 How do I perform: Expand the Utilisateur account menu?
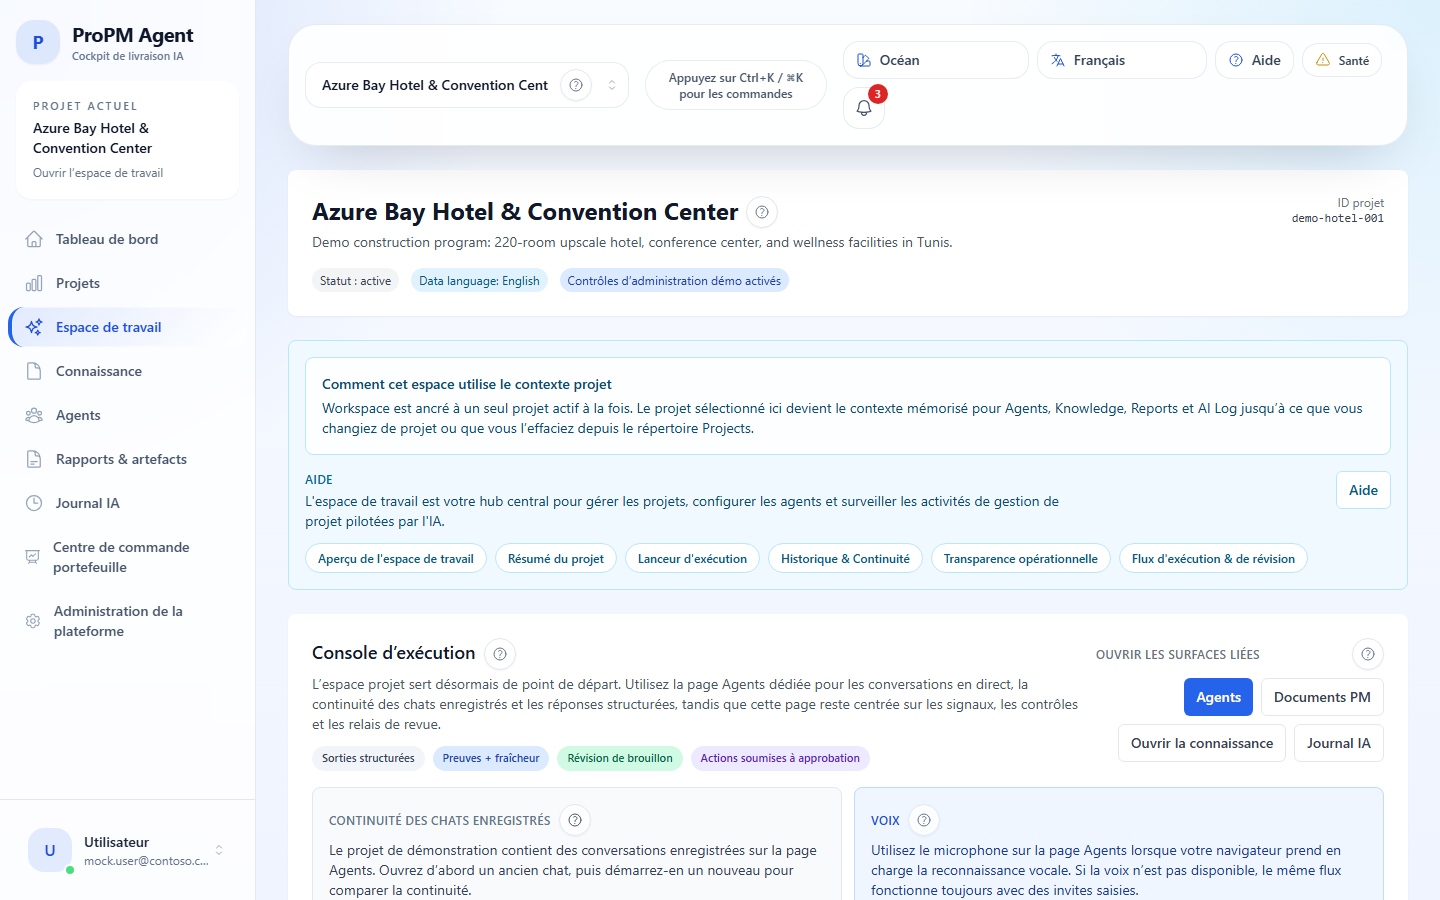click(x=219, y=851)
